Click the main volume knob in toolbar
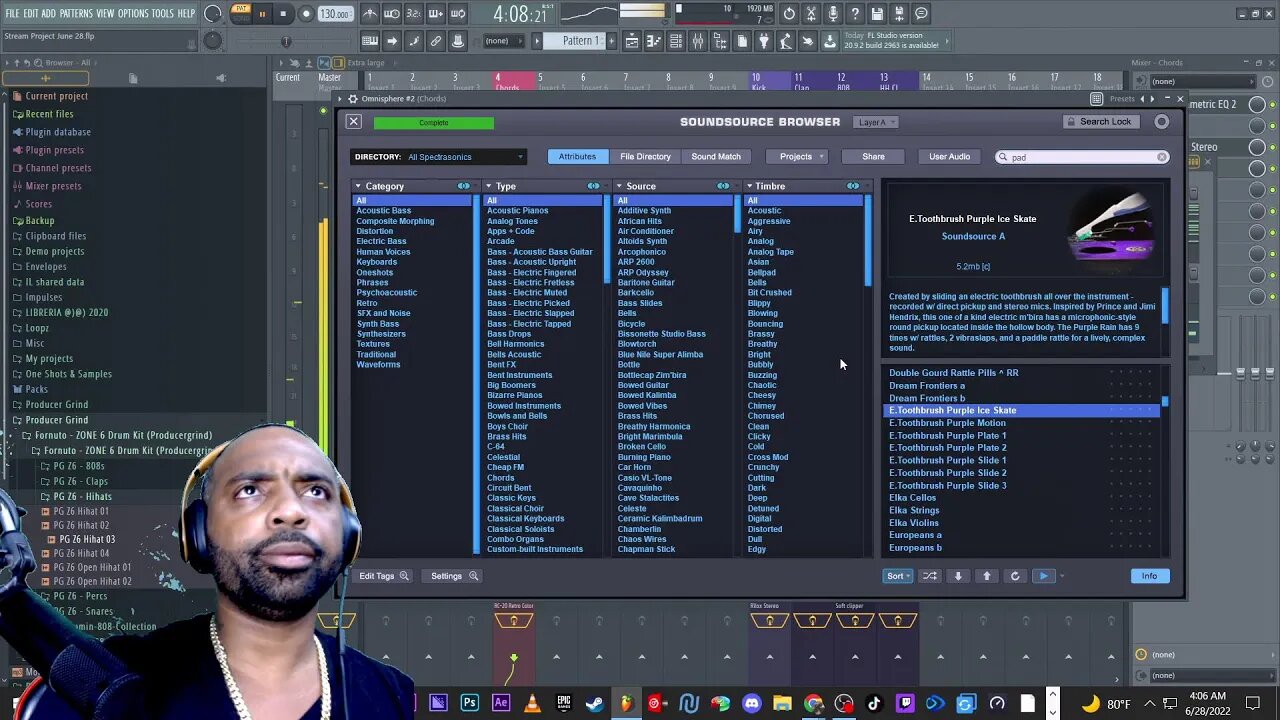Viewport: 1280px width, 720px height. 212,14
